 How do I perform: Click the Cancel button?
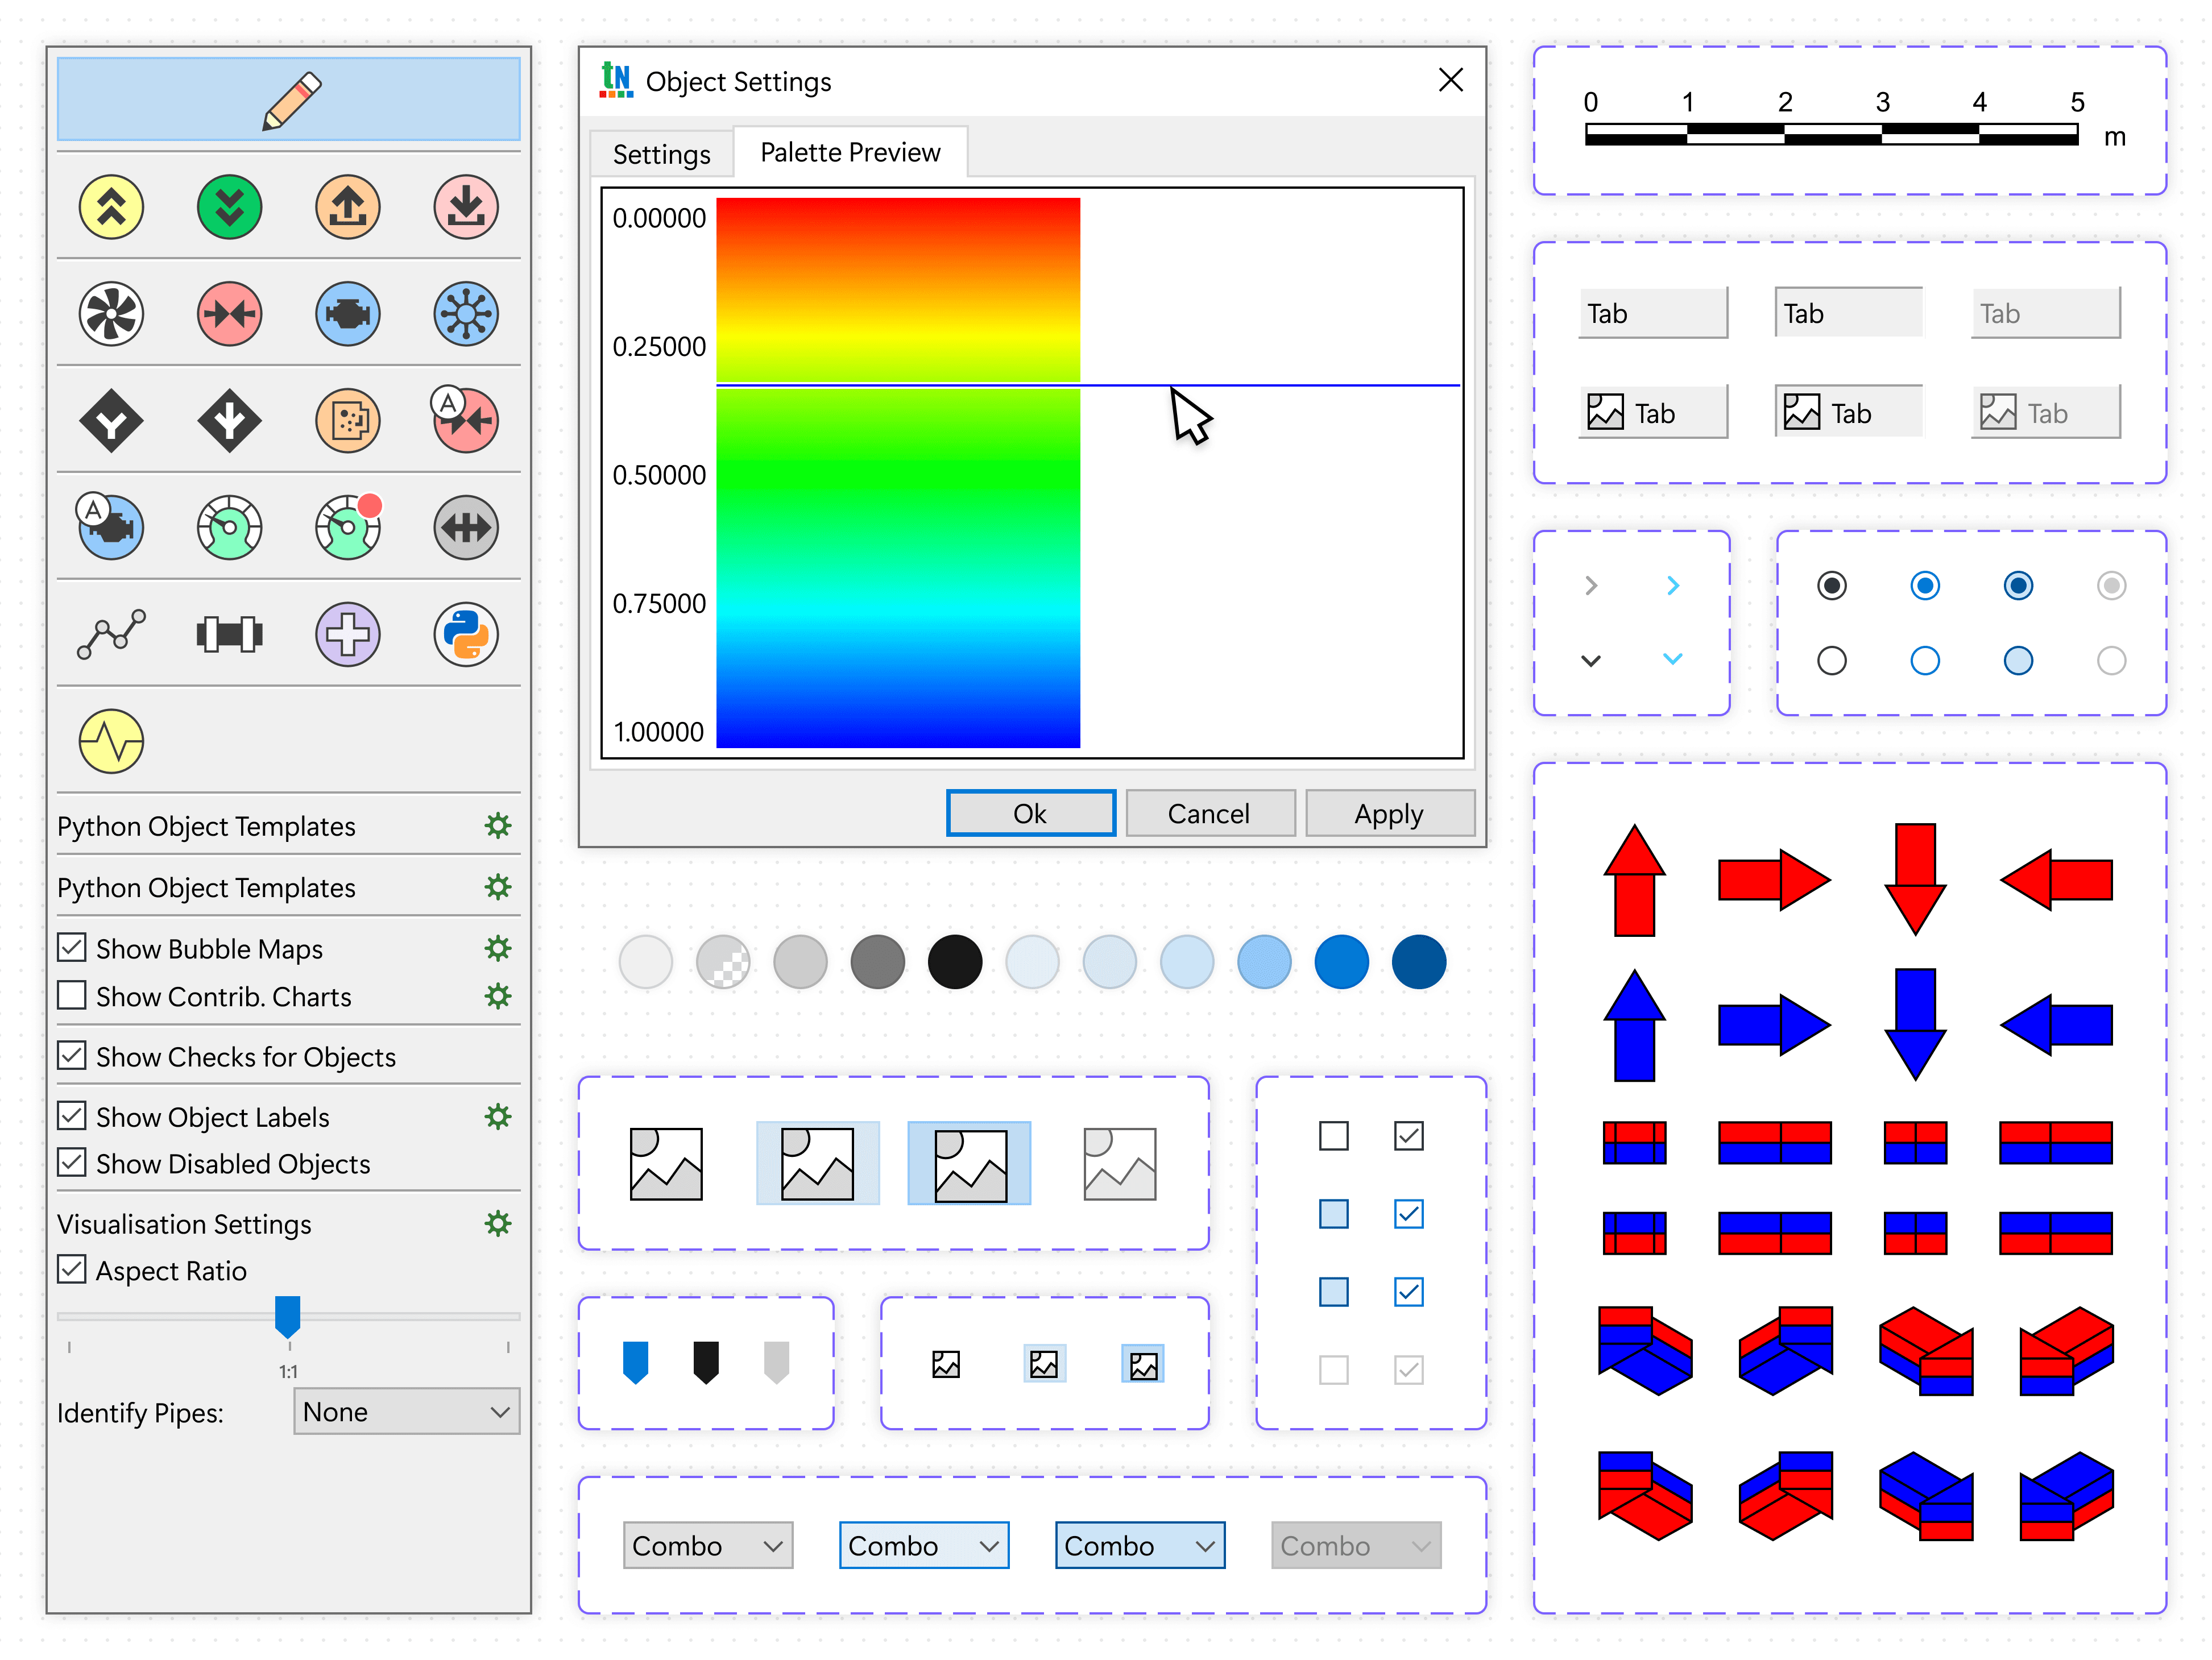point(1209,813)
